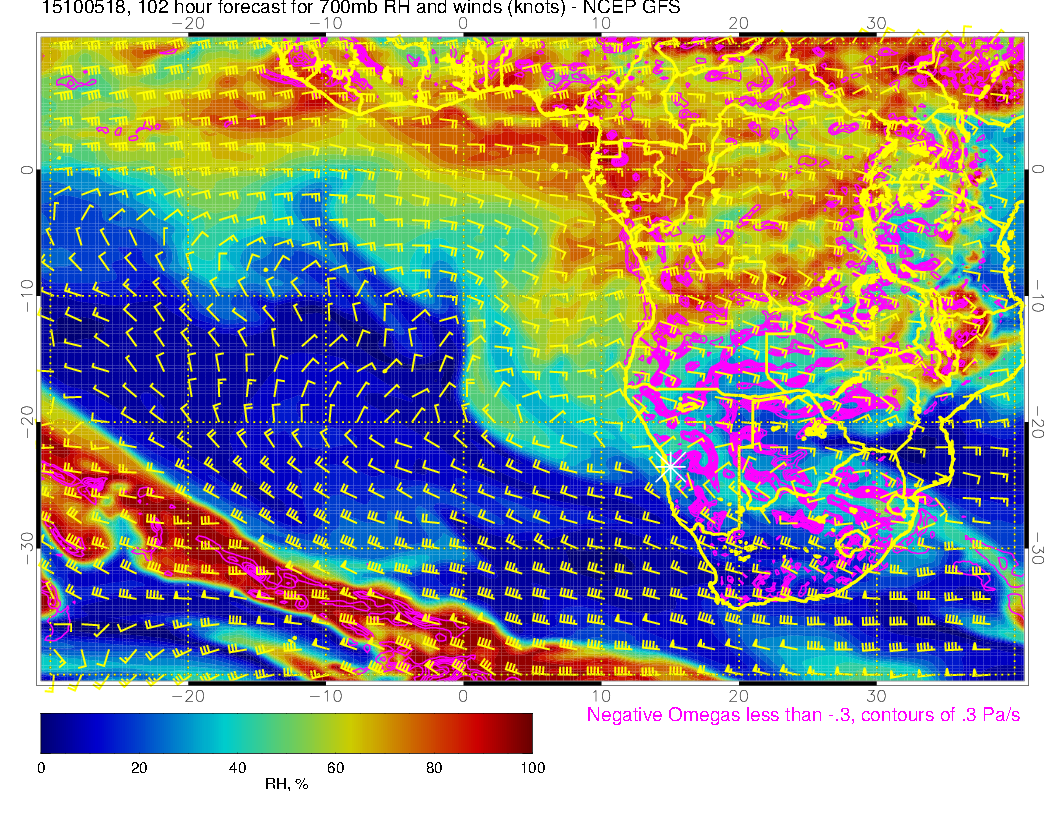
Task: Click the '20' longitude label on the top axis
Action: [738, 23]
